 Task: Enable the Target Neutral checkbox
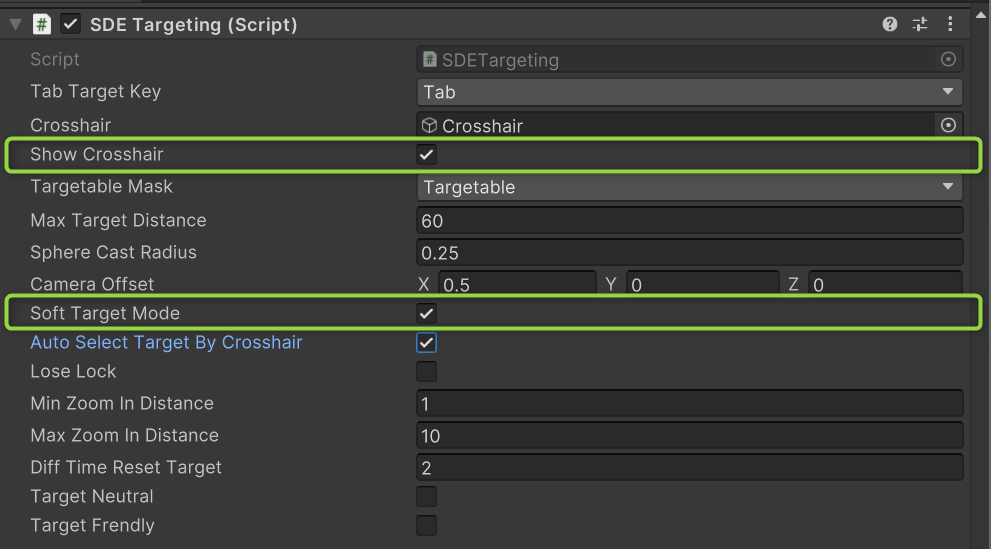[427, 497]
